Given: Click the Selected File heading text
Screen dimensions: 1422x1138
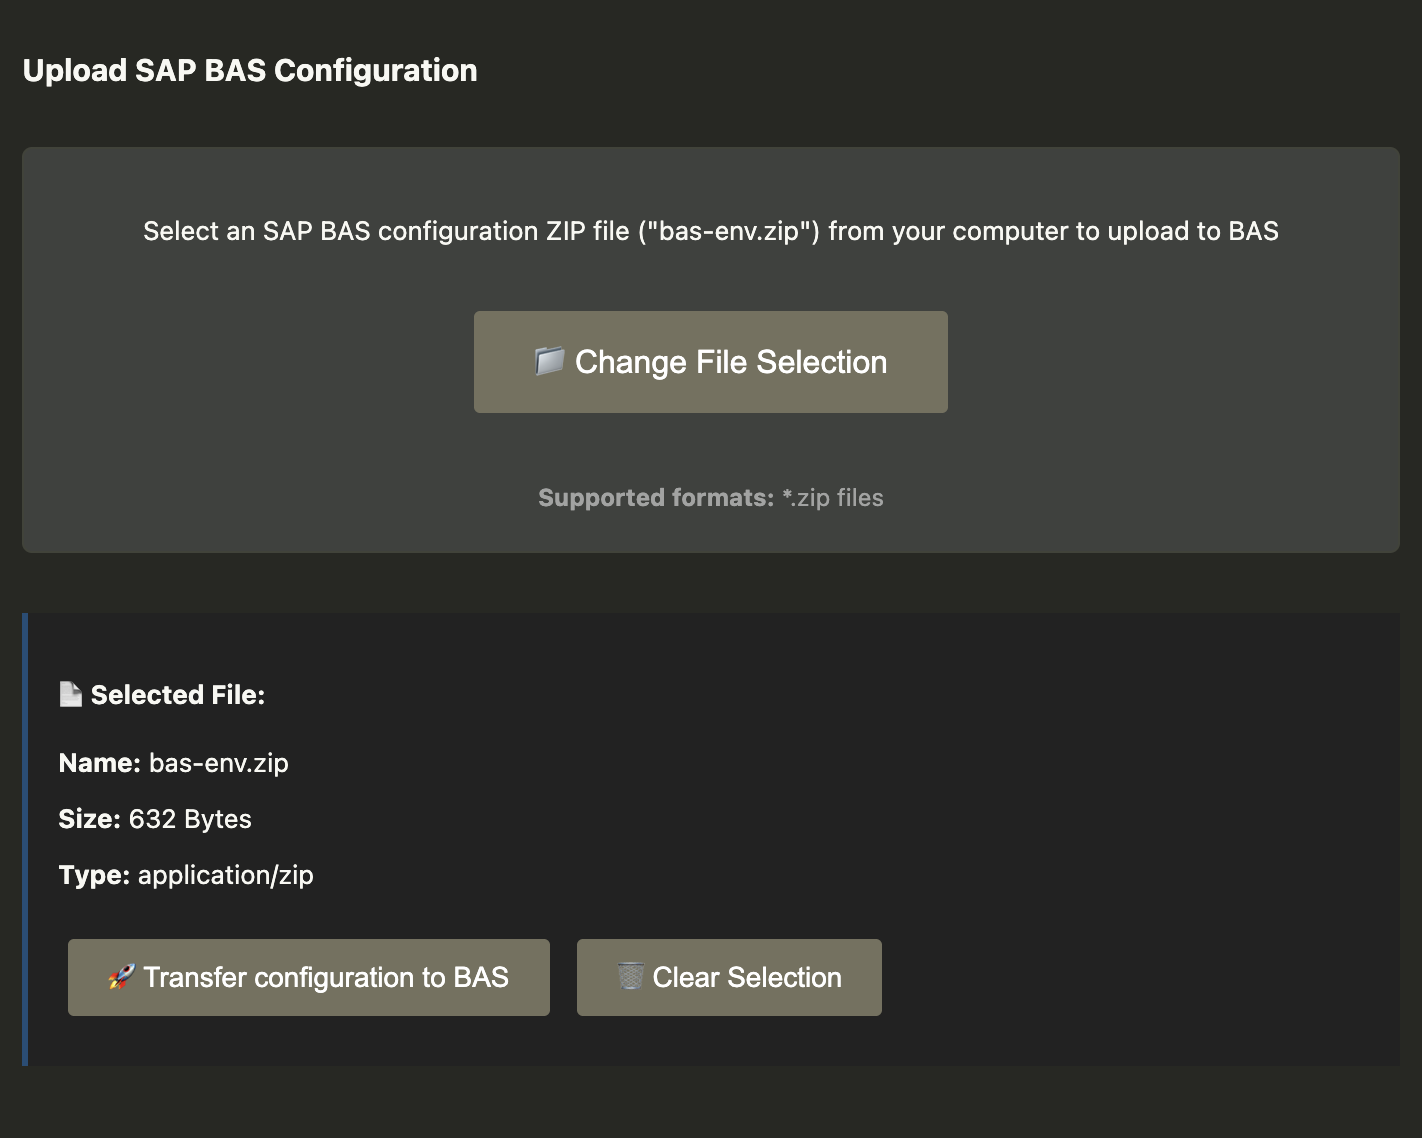Looking at the screenshot, I should 178,695.
